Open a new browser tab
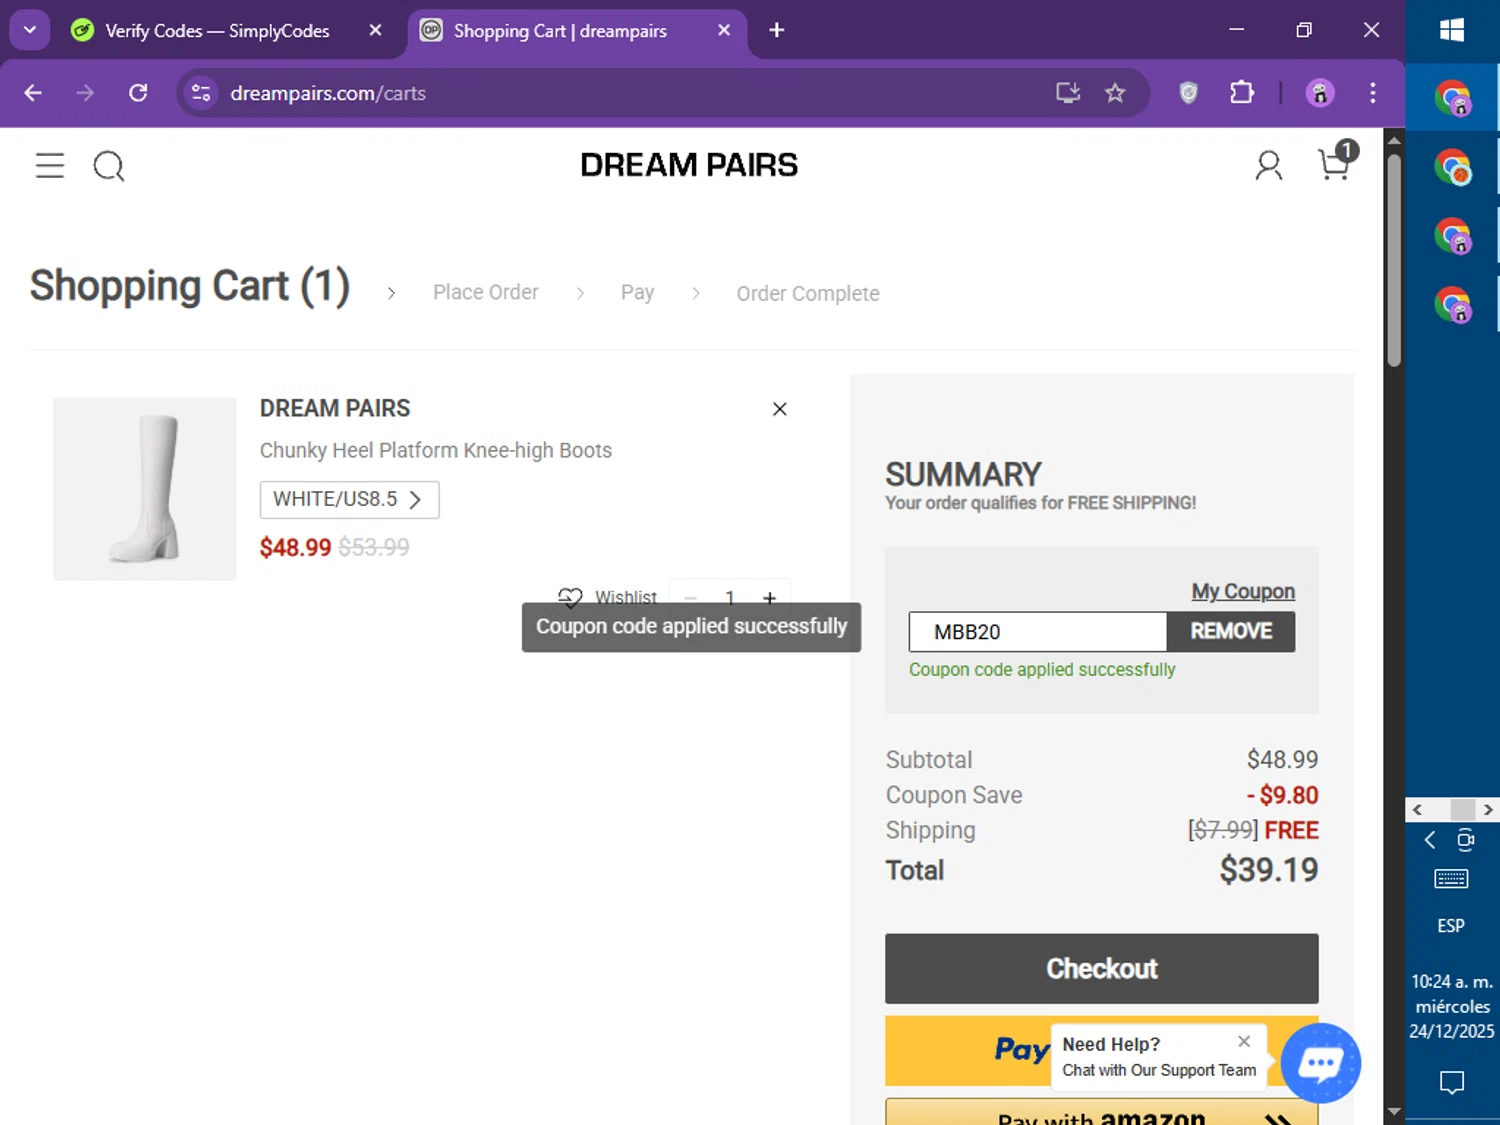 [x=776, y=30]
